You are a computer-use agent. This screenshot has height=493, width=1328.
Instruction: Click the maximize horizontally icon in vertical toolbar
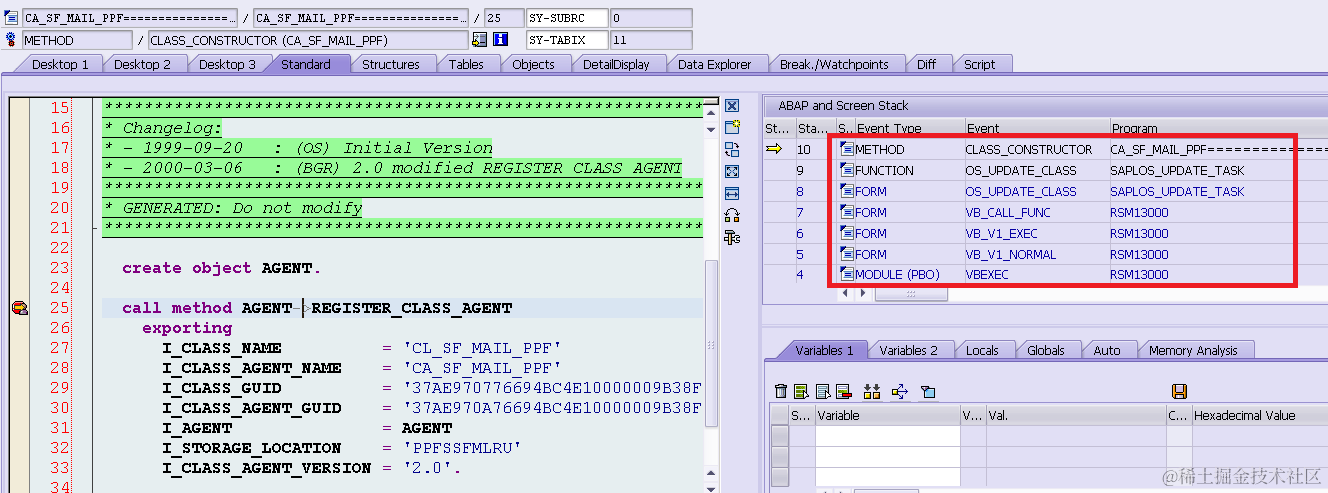point(732,193)
